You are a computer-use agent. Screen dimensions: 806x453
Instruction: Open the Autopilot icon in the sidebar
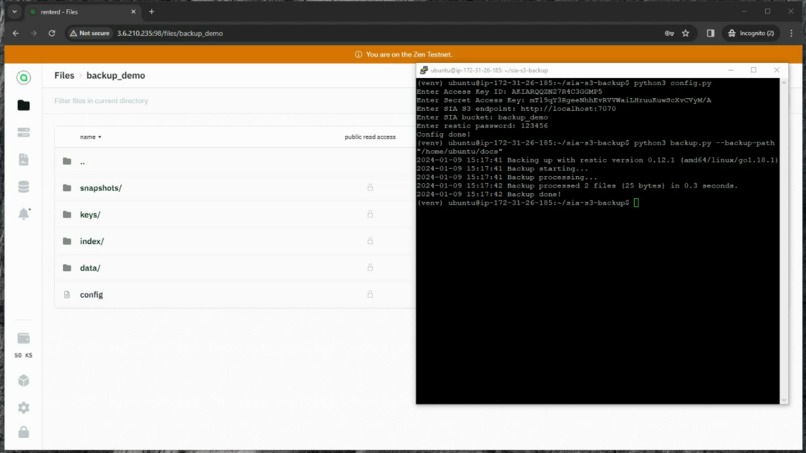pyautogui.click(x=23, y=133)
